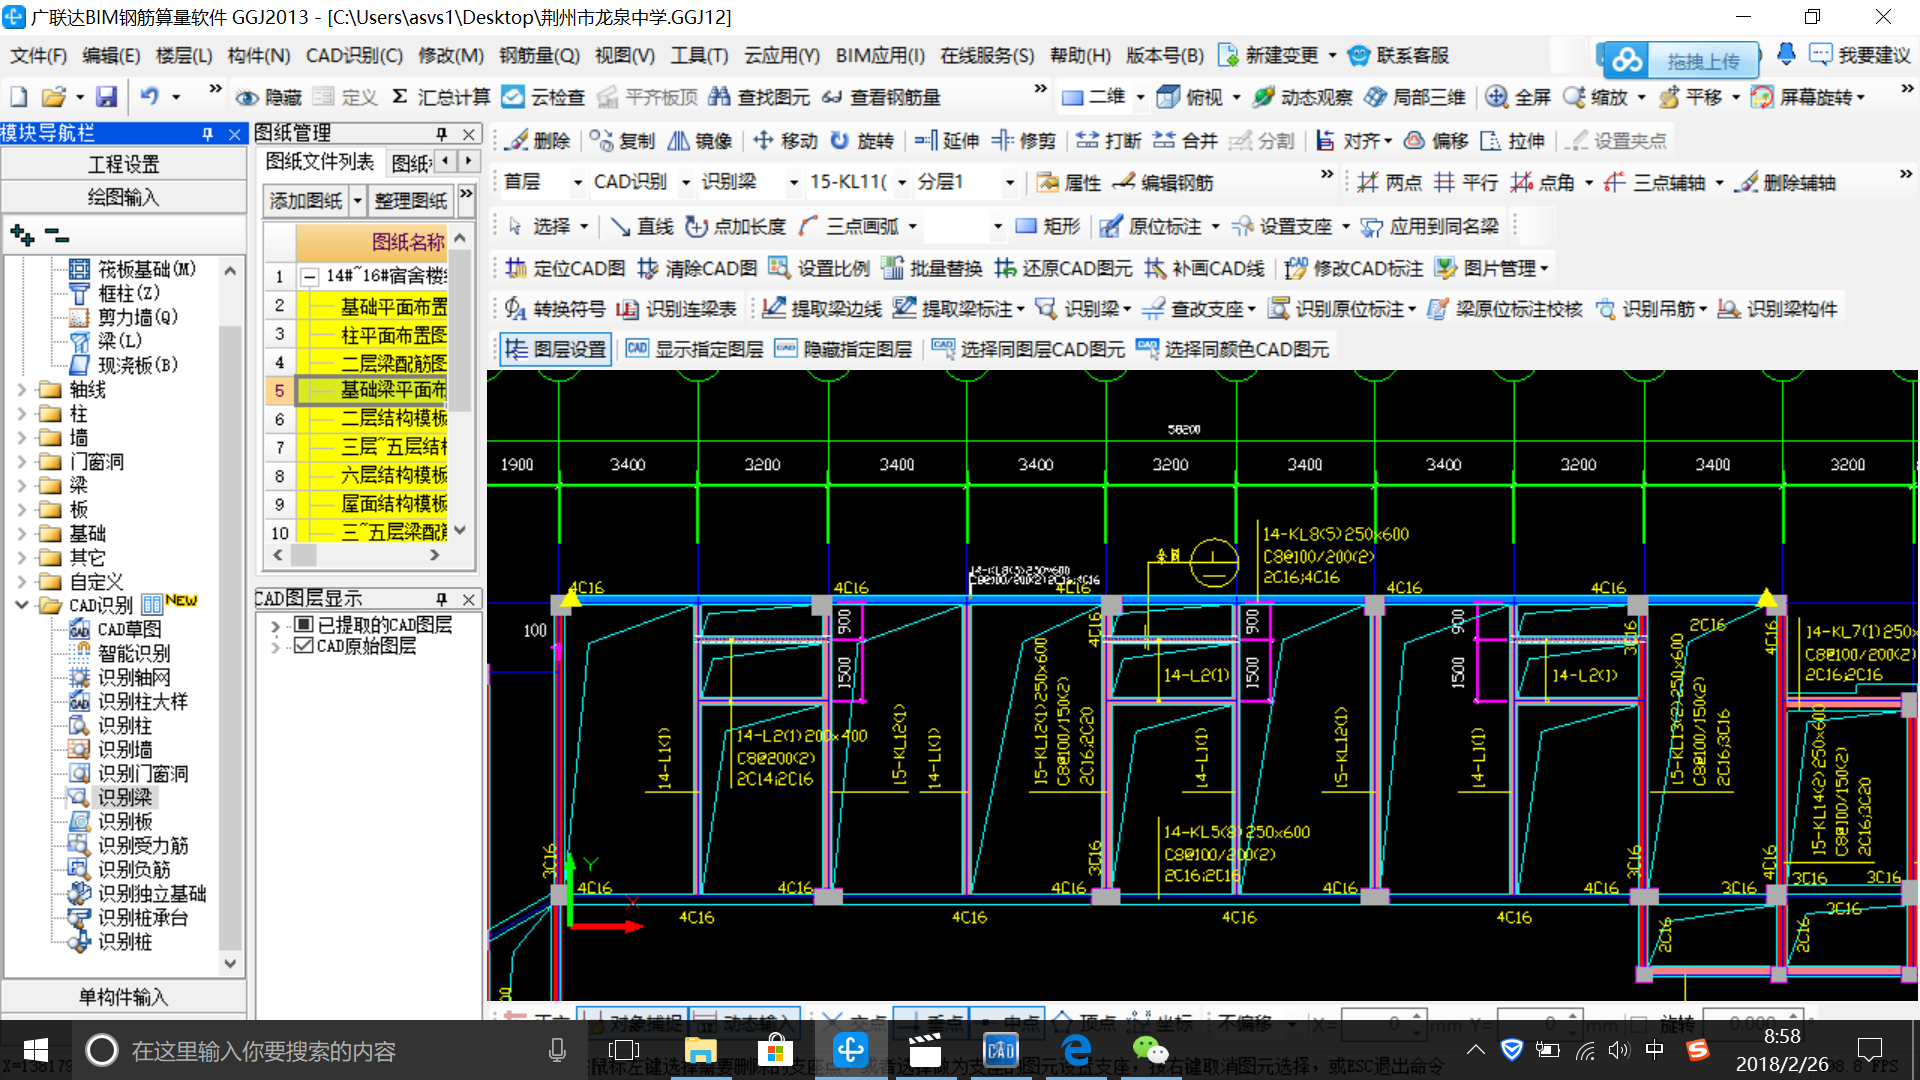This screenshot has width=1920, height=1080.
Task: Select the 延伸 extend tool
Action: 947,141
